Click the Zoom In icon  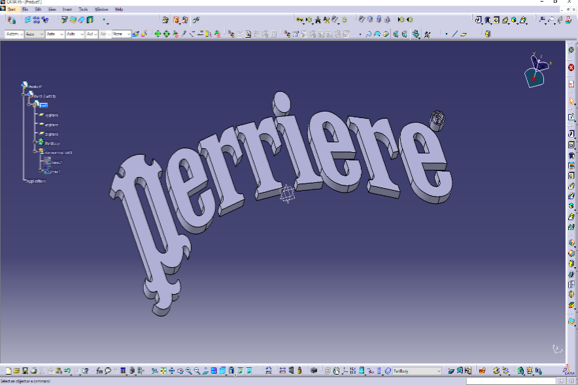click(x=189, y=371)
